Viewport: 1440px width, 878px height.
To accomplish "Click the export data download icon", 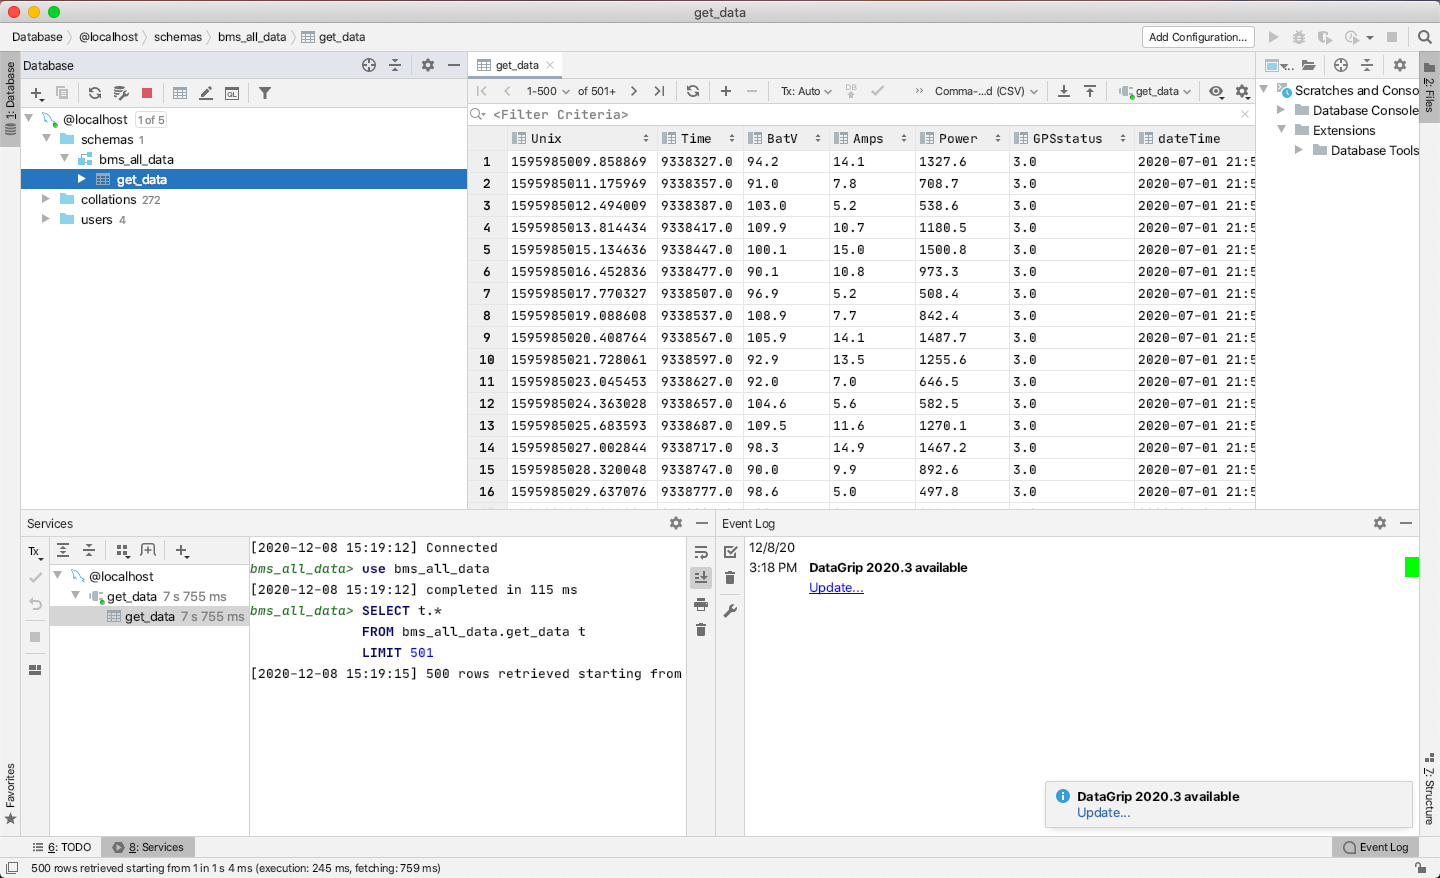I will coord(1064,91).
